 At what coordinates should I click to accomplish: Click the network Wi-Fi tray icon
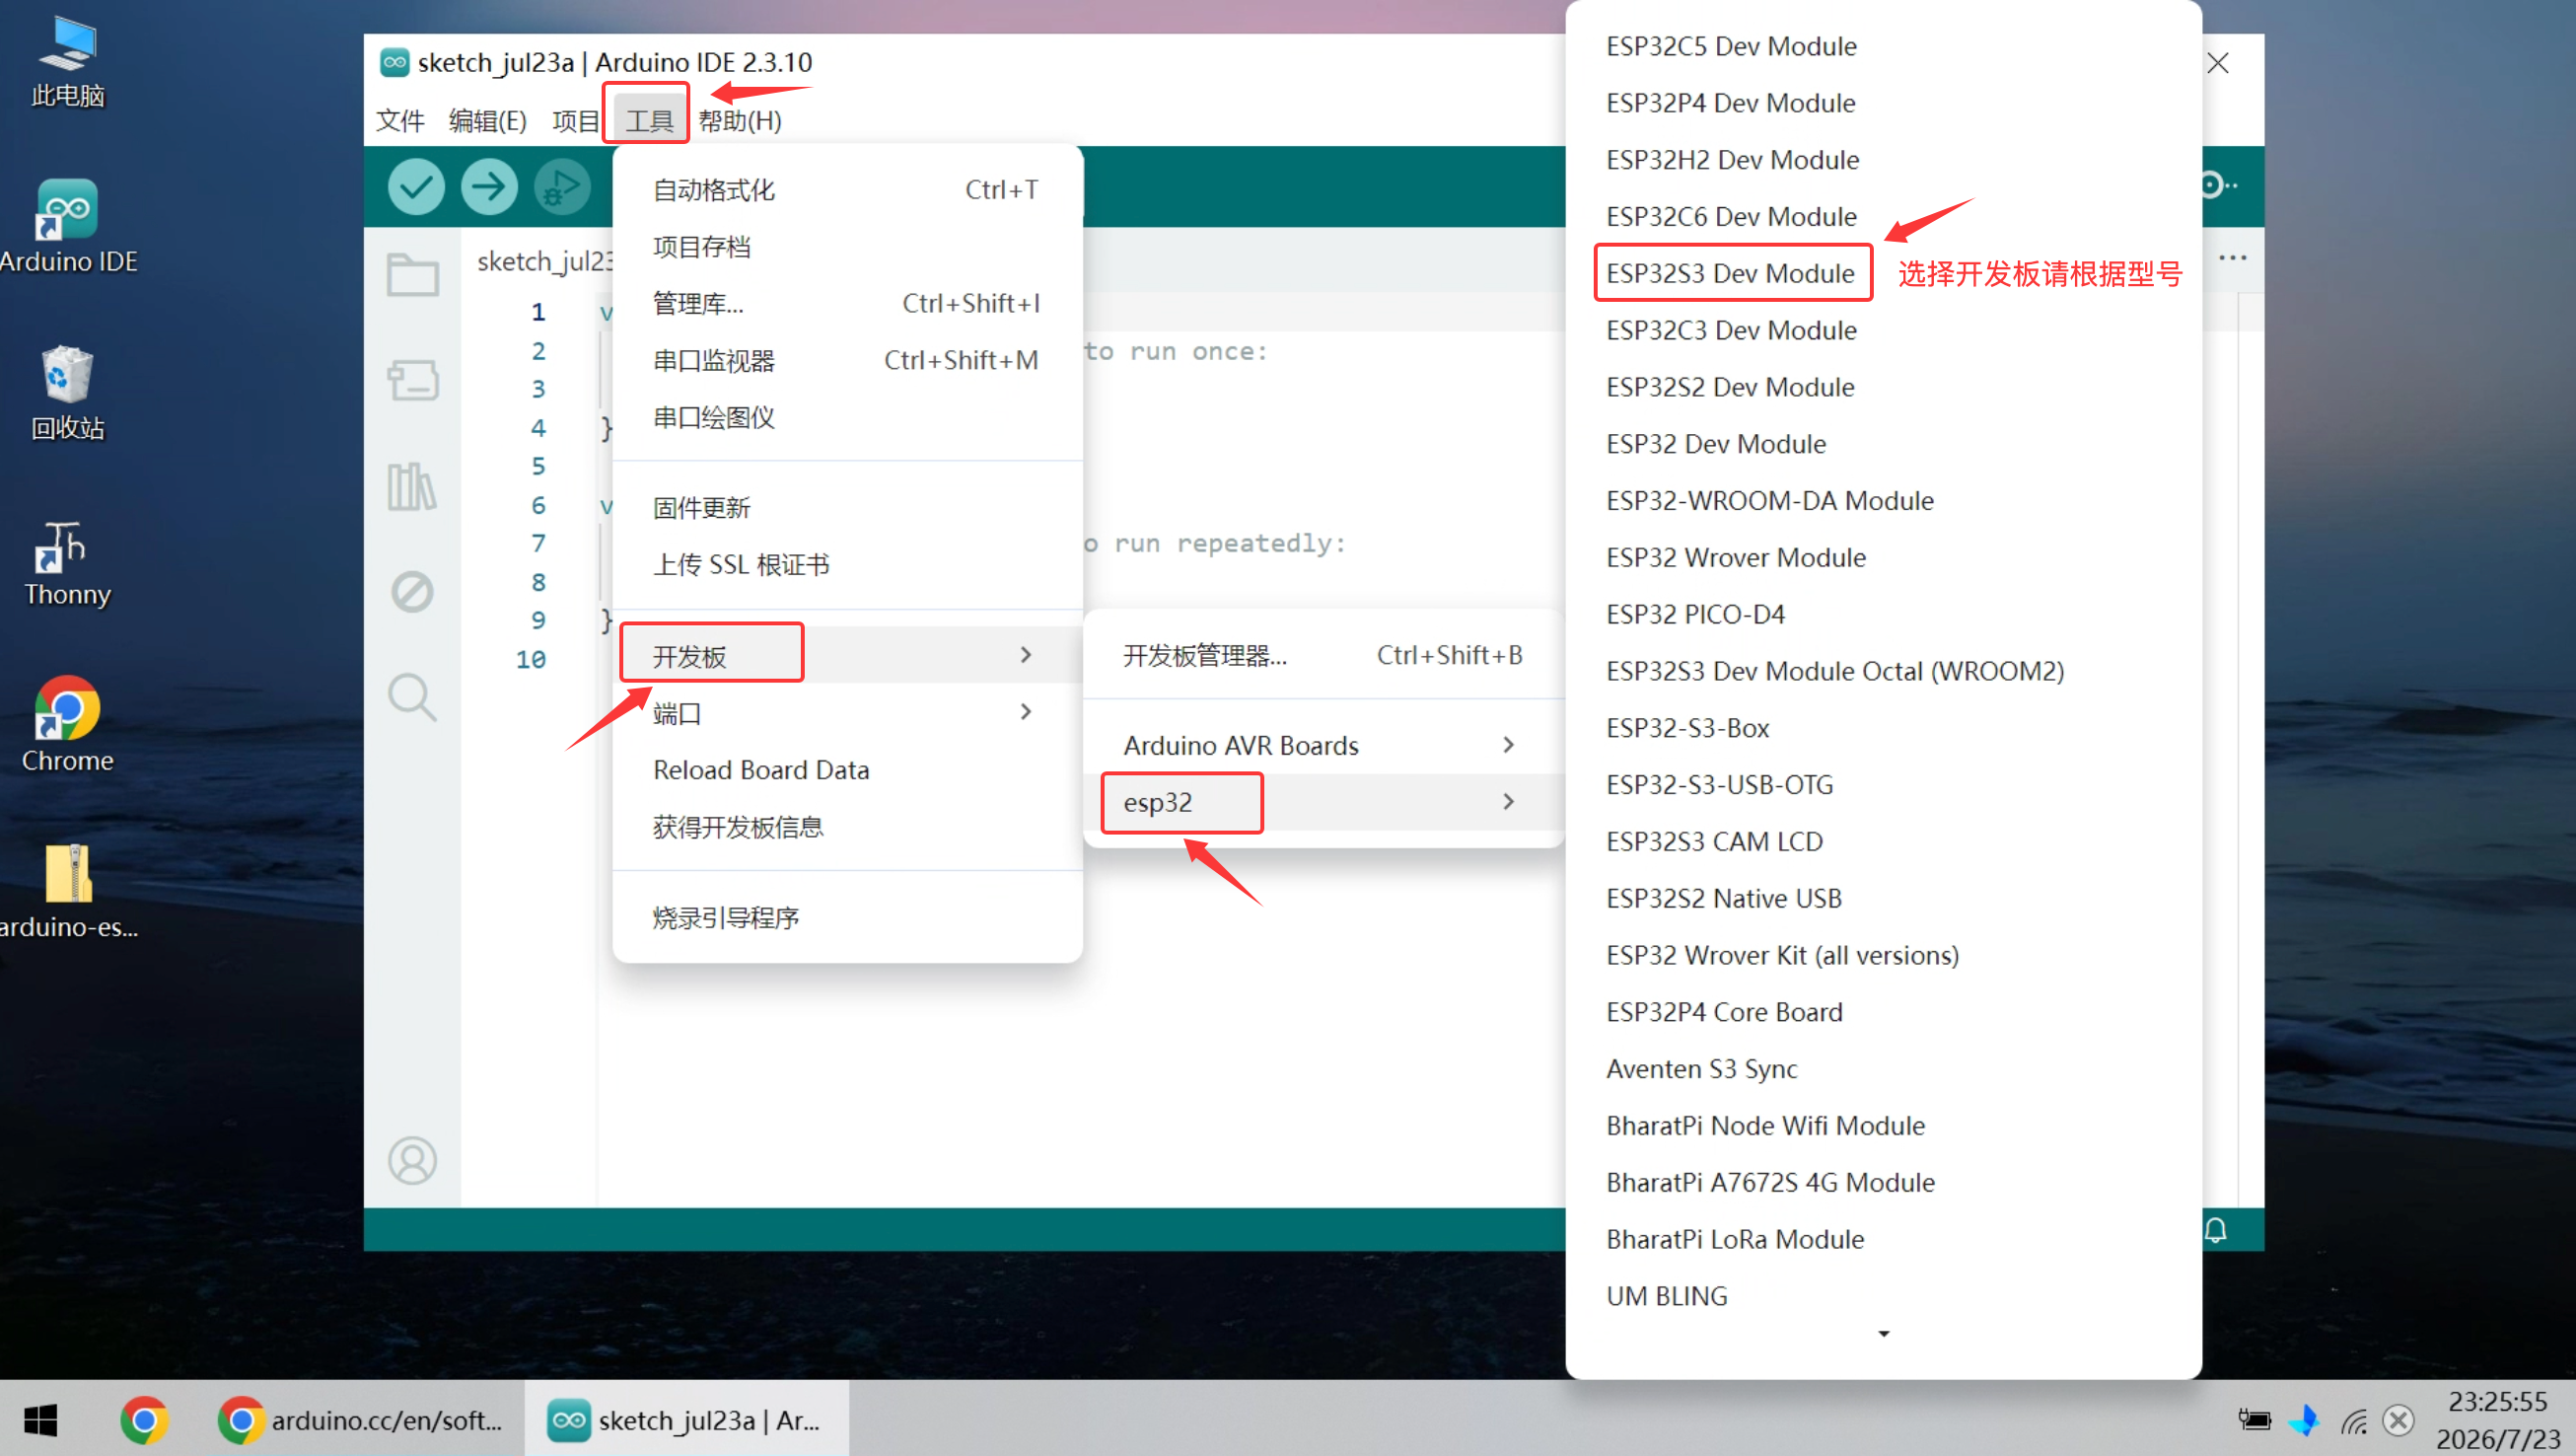pos(2352,1420)
